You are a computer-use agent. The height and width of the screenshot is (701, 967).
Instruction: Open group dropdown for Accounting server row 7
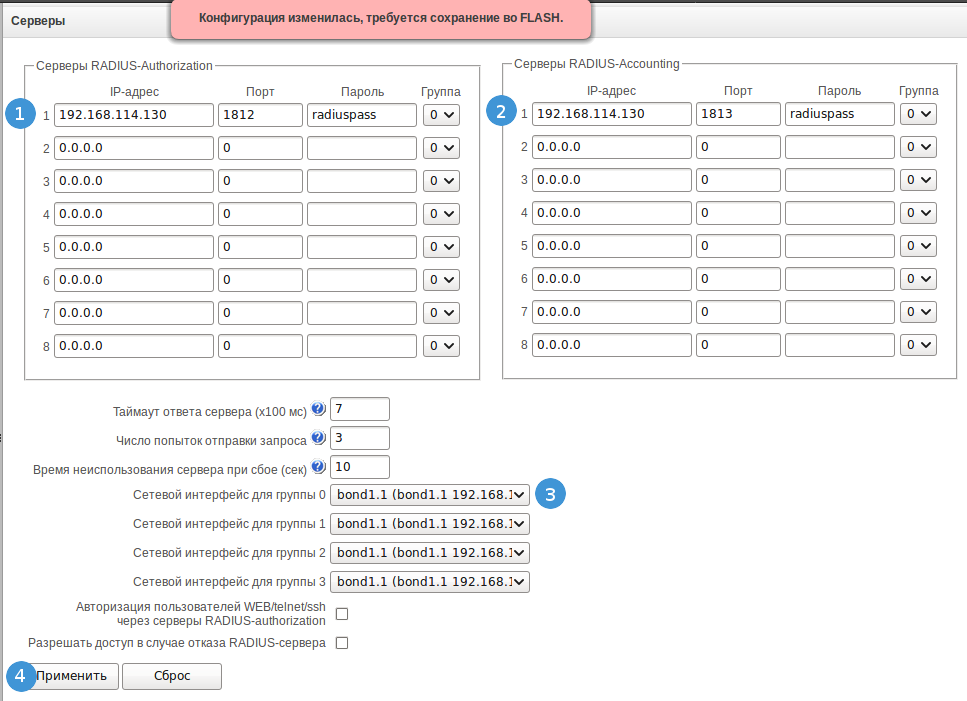918,311
